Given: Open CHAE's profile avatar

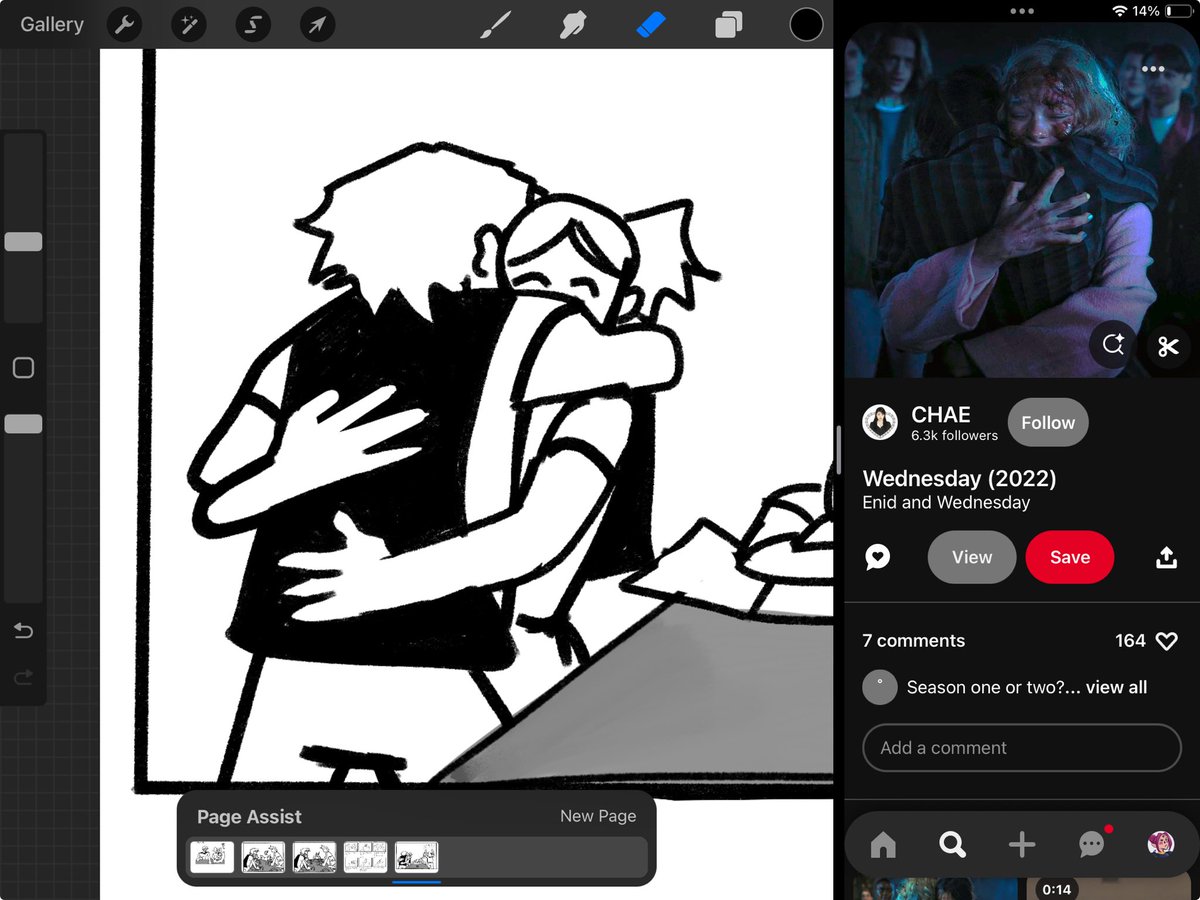Looking at the screenshot, I should click(x=880, y=423).
